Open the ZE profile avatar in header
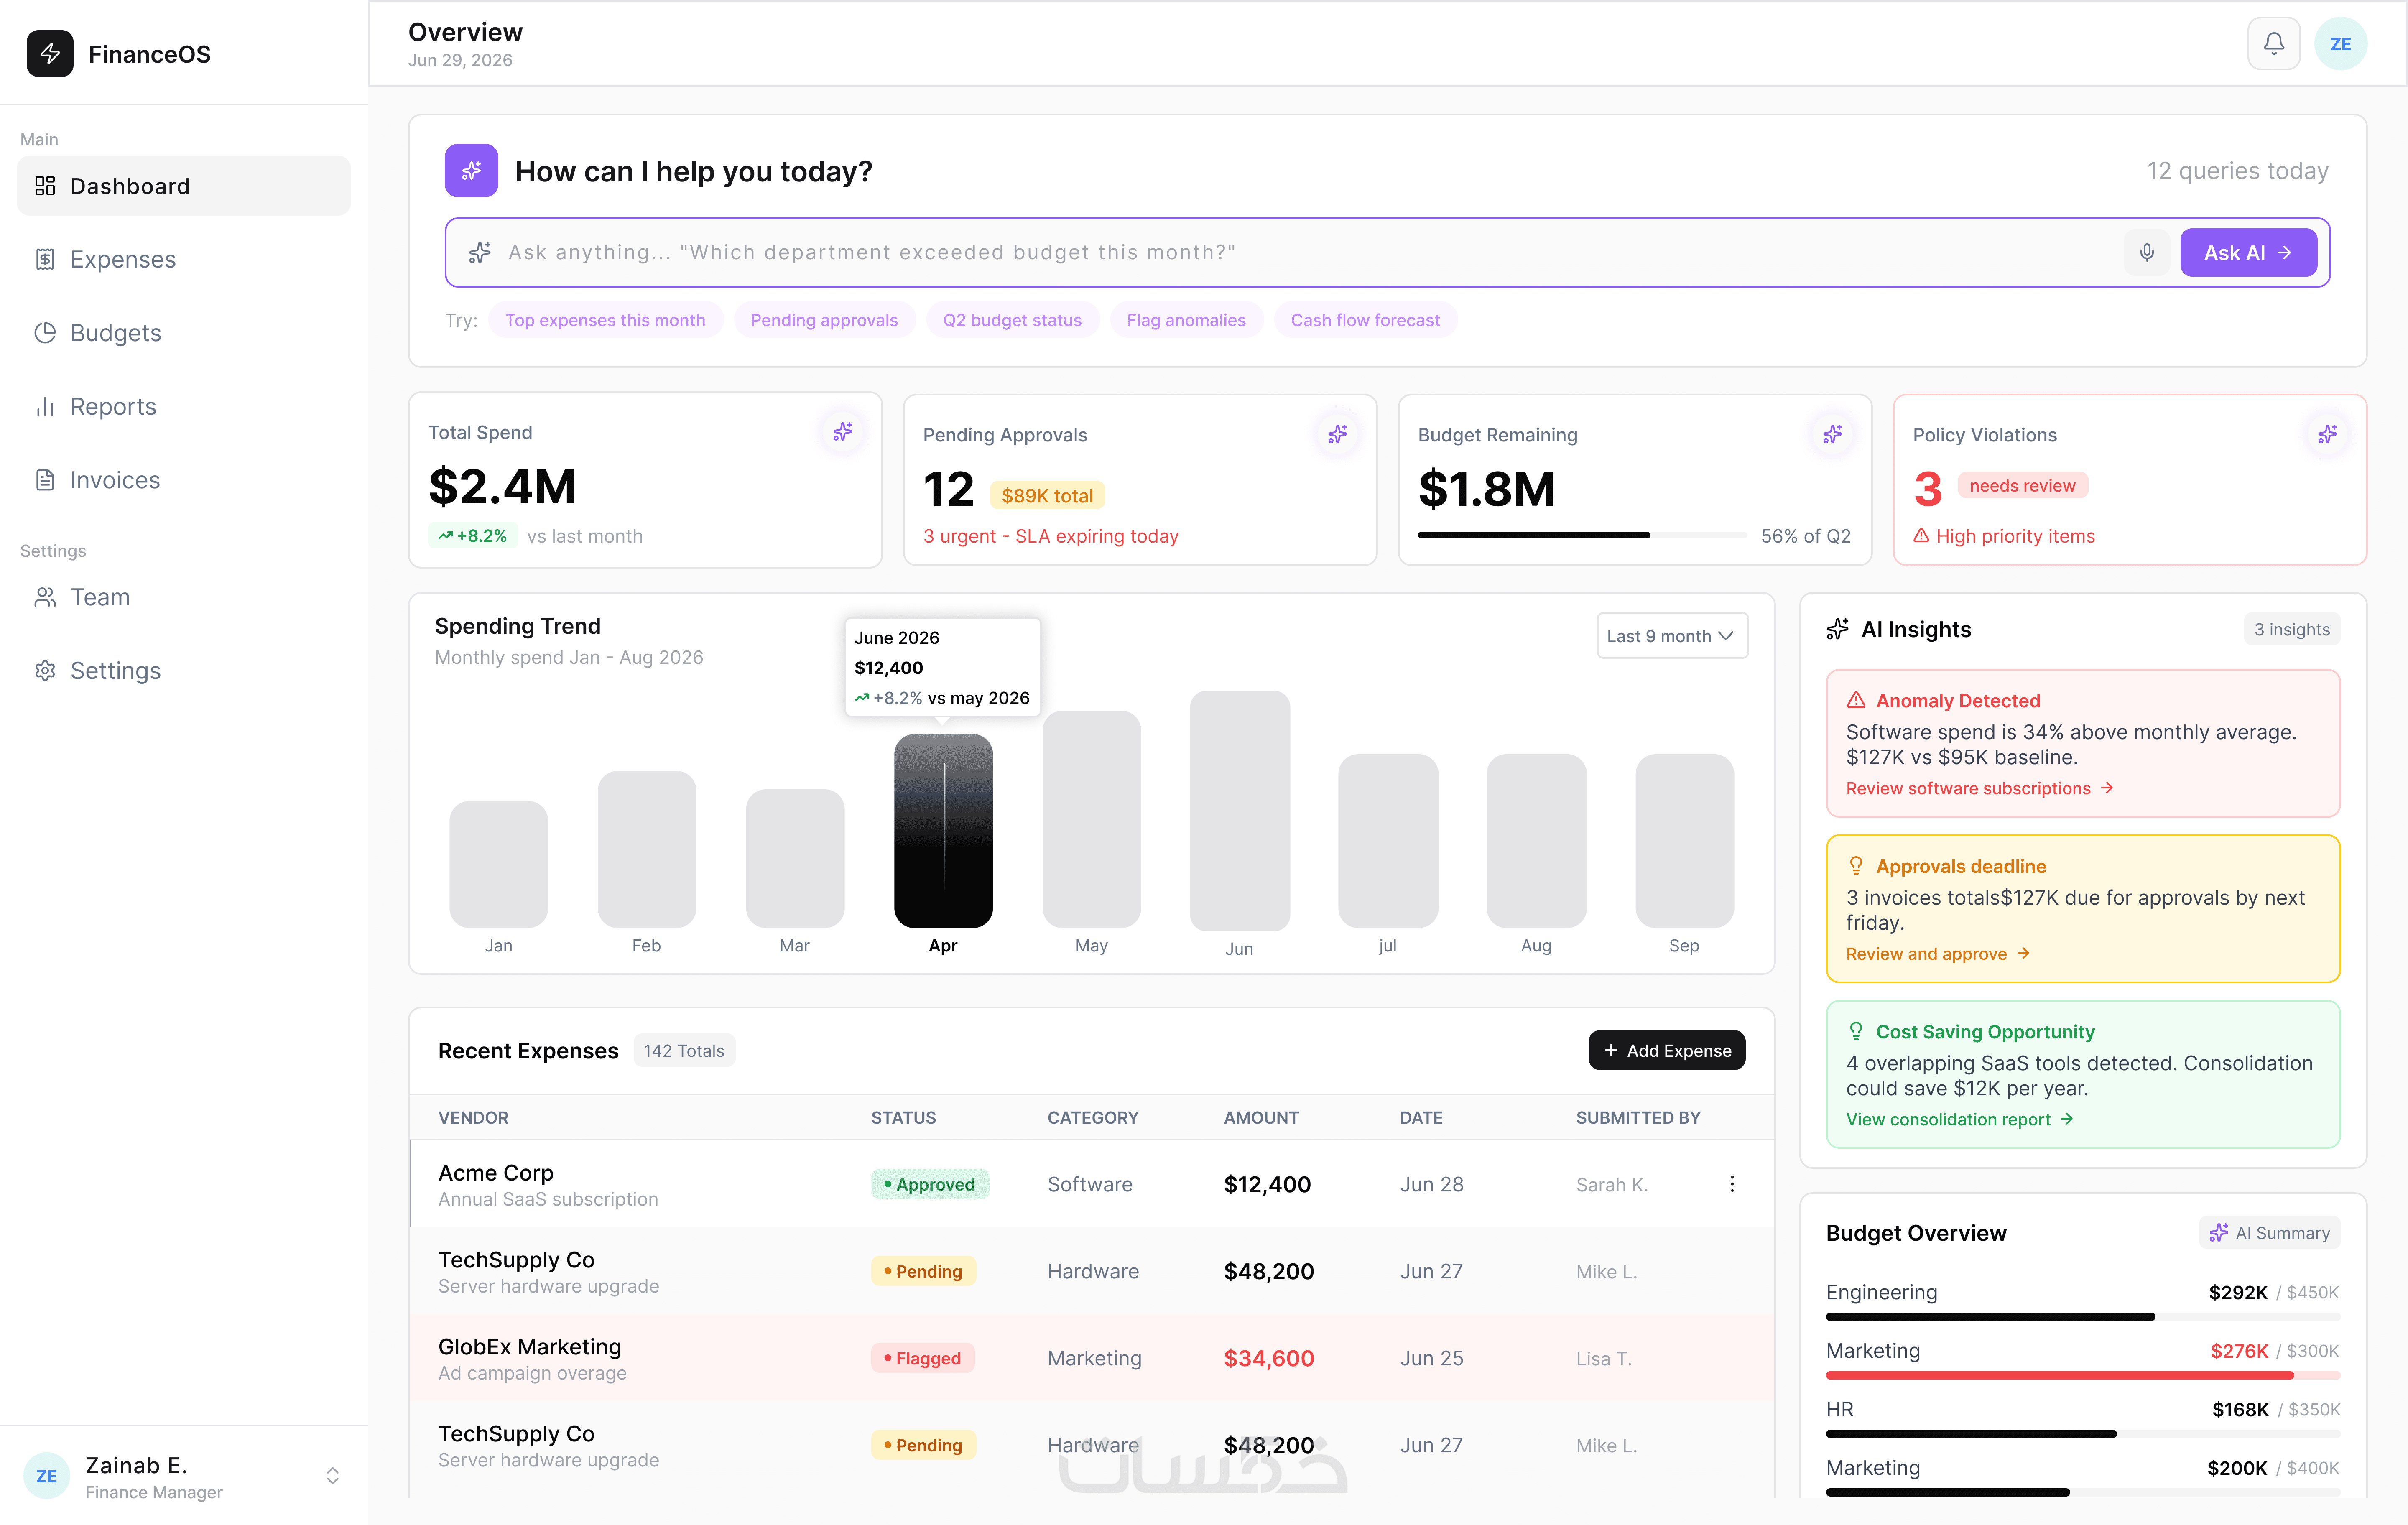 2340,44
